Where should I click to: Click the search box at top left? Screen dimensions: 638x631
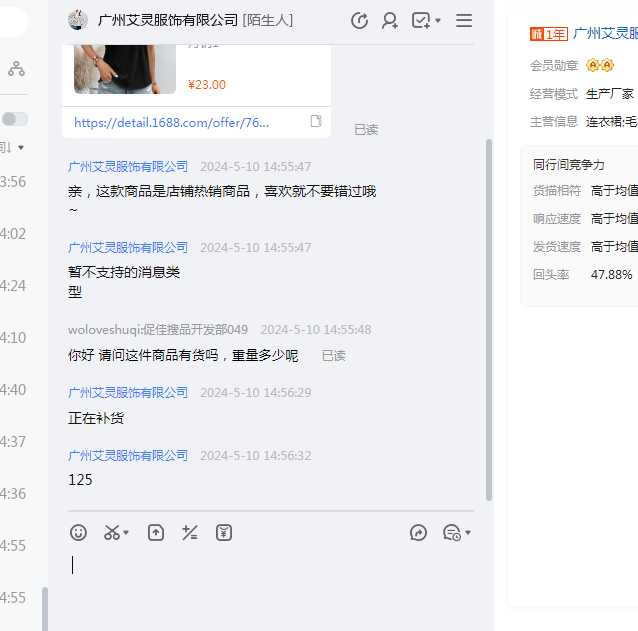[14, 22]
